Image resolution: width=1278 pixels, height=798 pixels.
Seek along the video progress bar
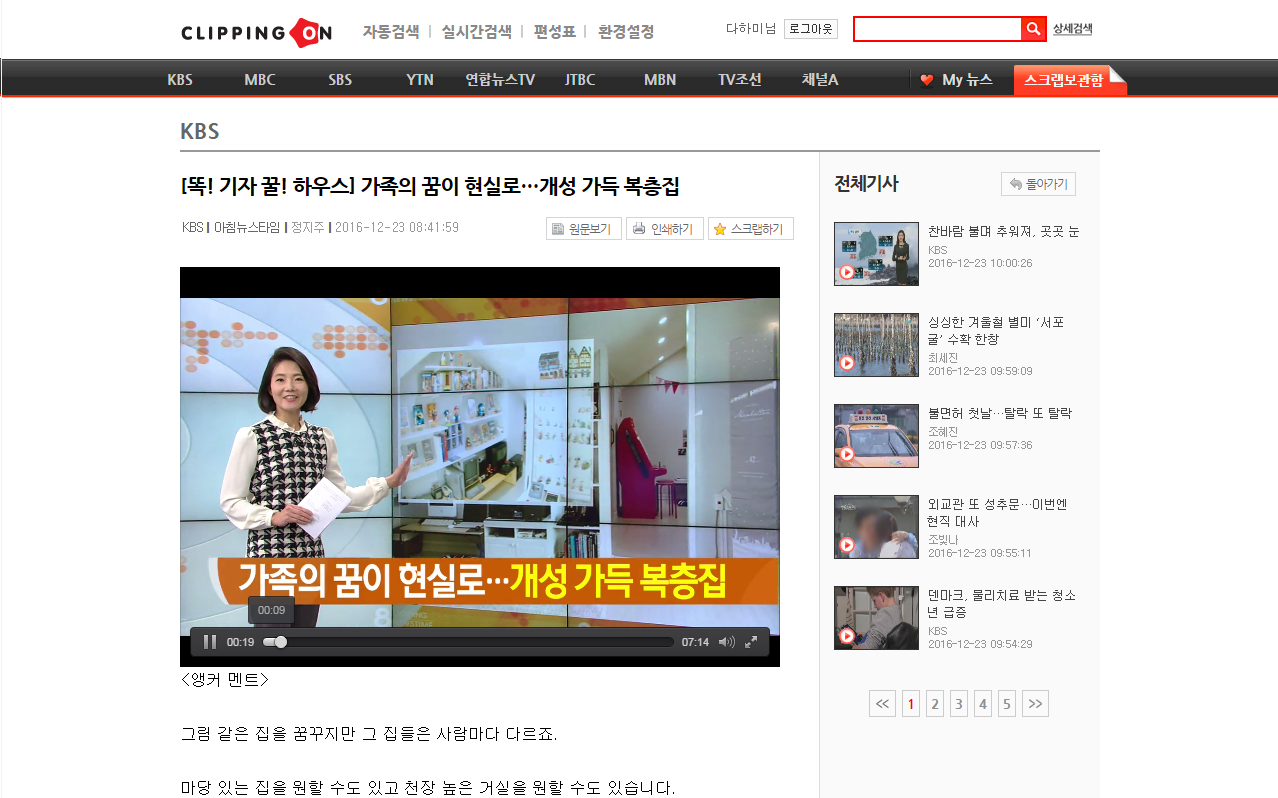(x=470, y=642)
